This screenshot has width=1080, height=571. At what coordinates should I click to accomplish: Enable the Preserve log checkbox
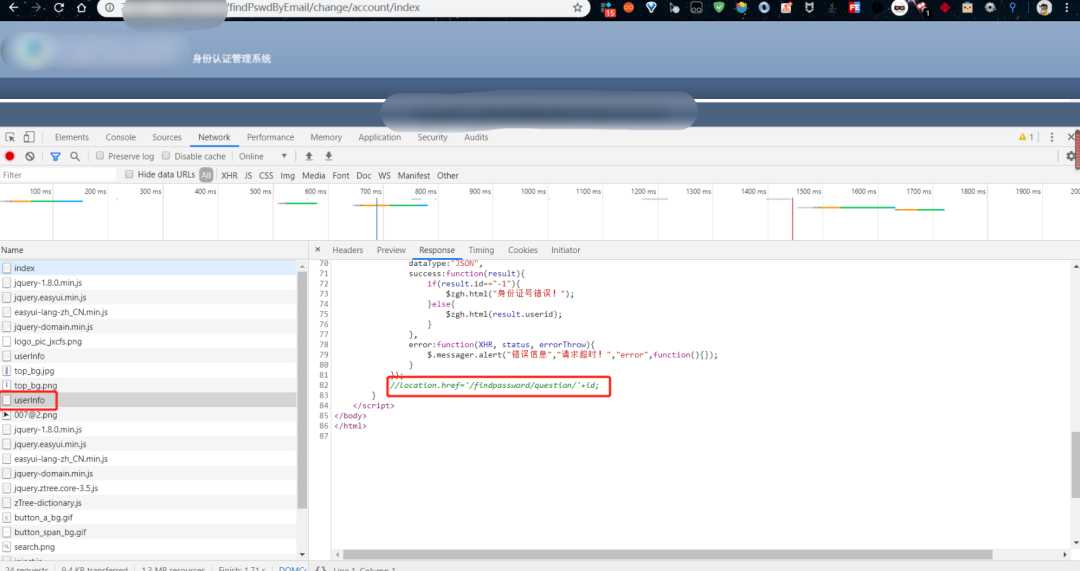click(x=100, y=156)
